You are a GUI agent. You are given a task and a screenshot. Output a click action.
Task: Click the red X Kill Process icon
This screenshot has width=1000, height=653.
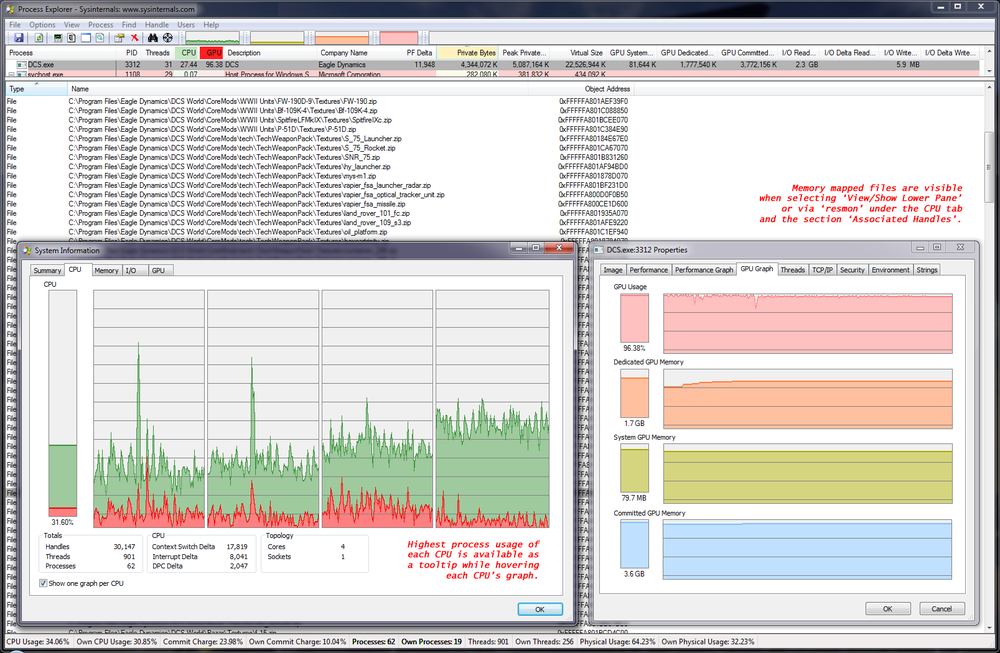134,37
